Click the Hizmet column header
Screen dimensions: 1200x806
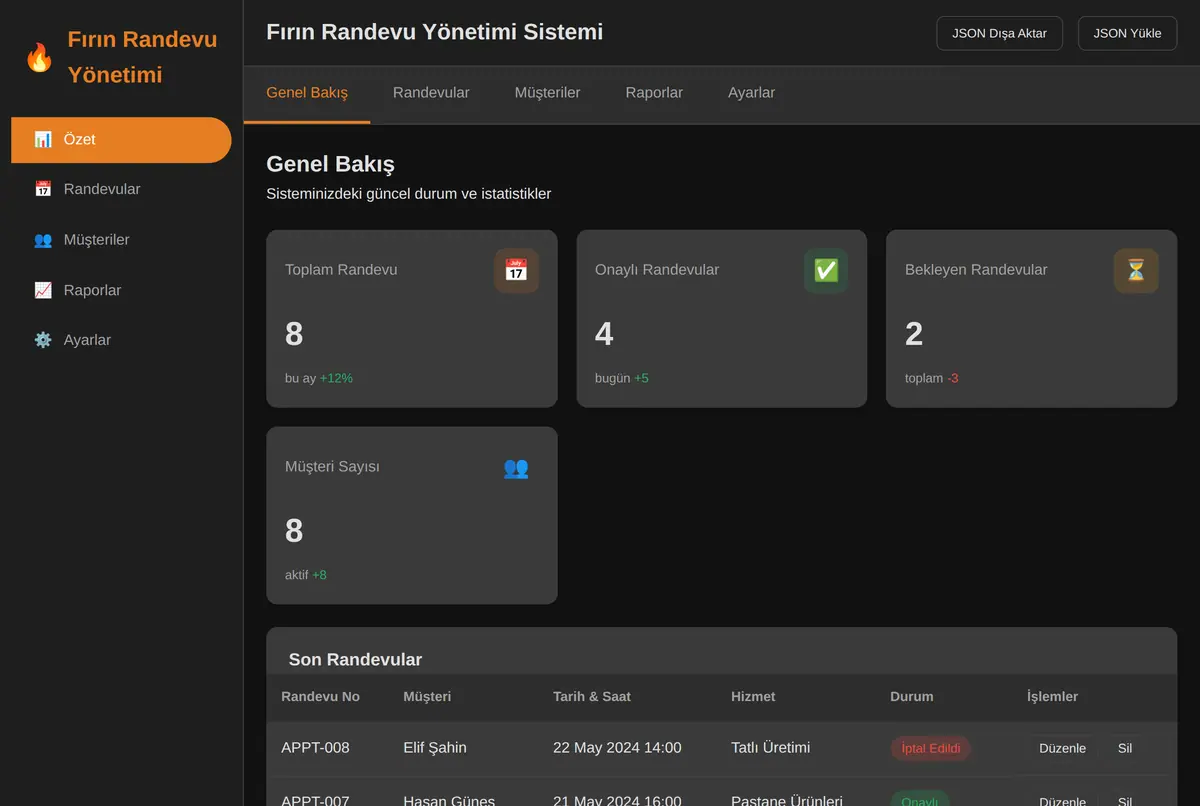pos(753,696)
